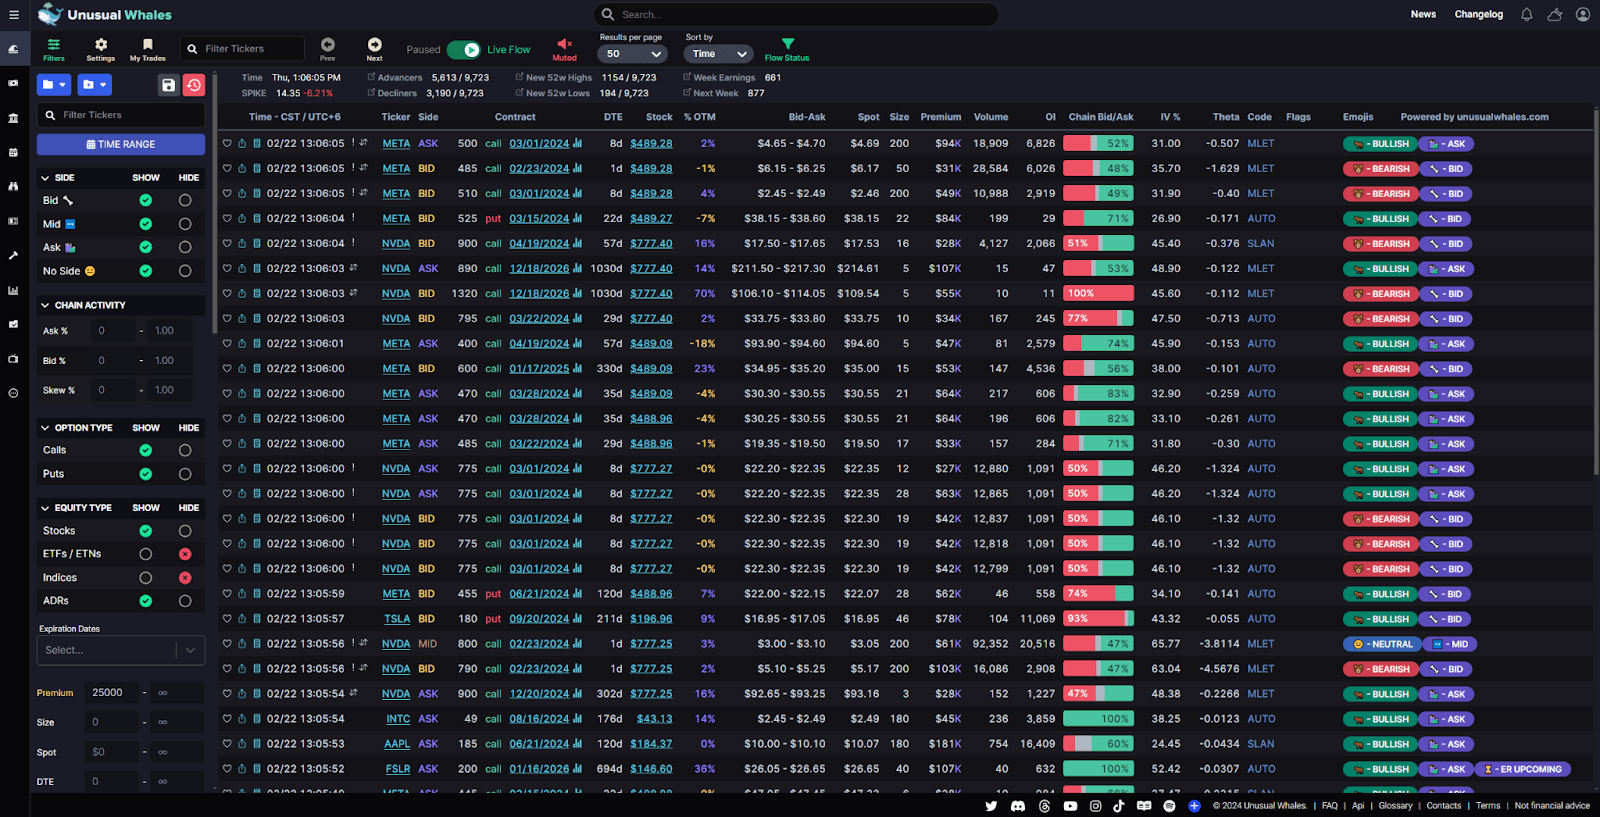Screen dimensions: 1600x817
Task: Open FAQ footer link
Action: (x=1330, y=806)
